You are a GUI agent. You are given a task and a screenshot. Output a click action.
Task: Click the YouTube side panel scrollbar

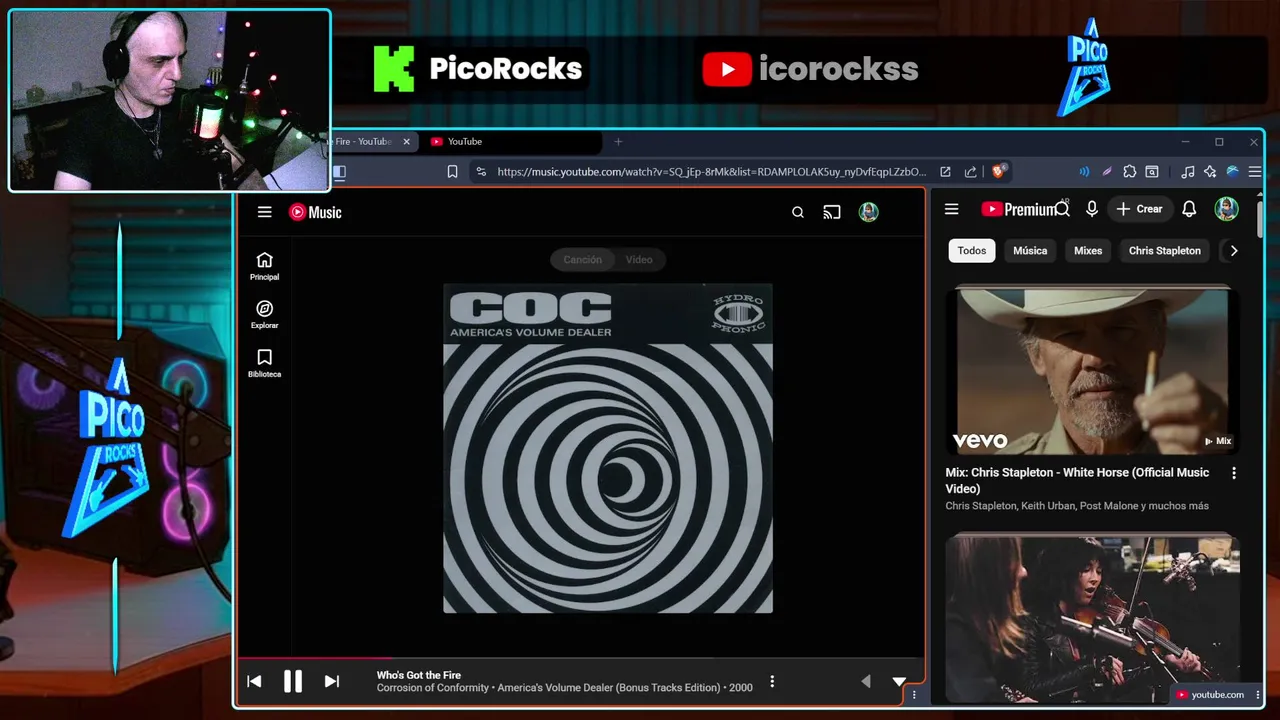1261,220
